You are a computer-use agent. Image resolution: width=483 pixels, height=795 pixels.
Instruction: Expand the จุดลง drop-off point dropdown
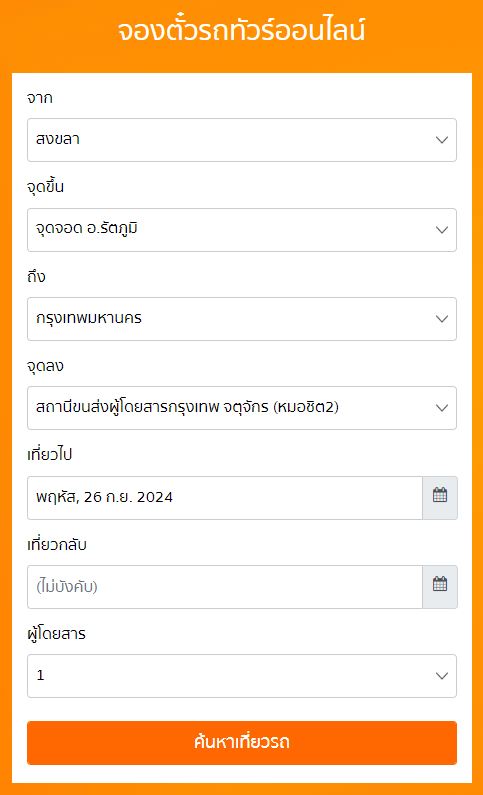242,408
